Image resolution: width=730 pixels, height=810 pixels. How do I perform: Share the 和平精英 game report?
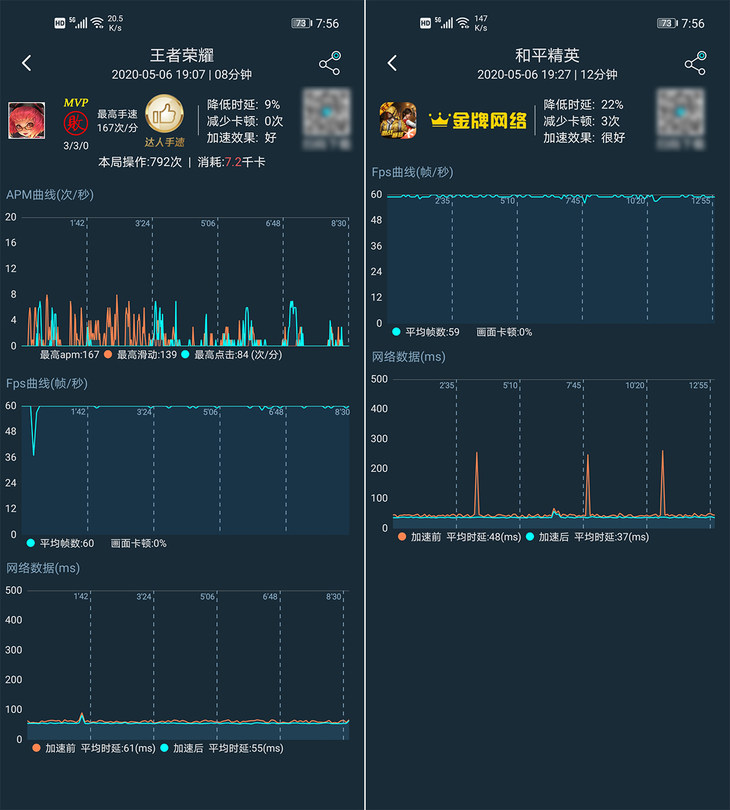pos(695,63)
